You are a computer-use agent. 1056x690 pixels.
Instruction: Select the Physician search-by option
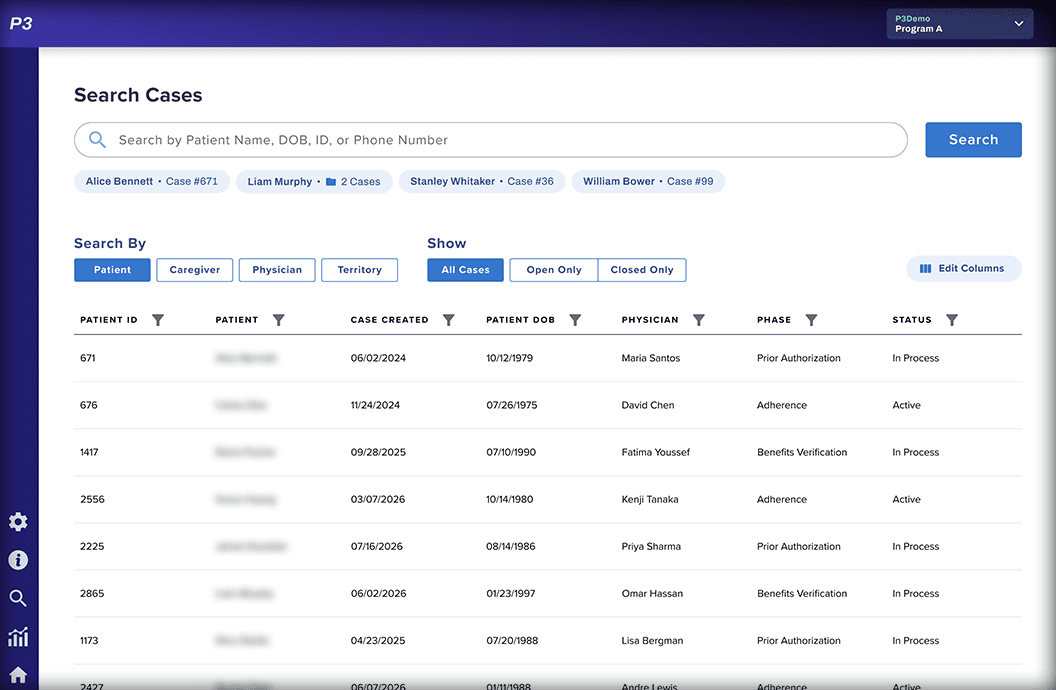(277, 270)
